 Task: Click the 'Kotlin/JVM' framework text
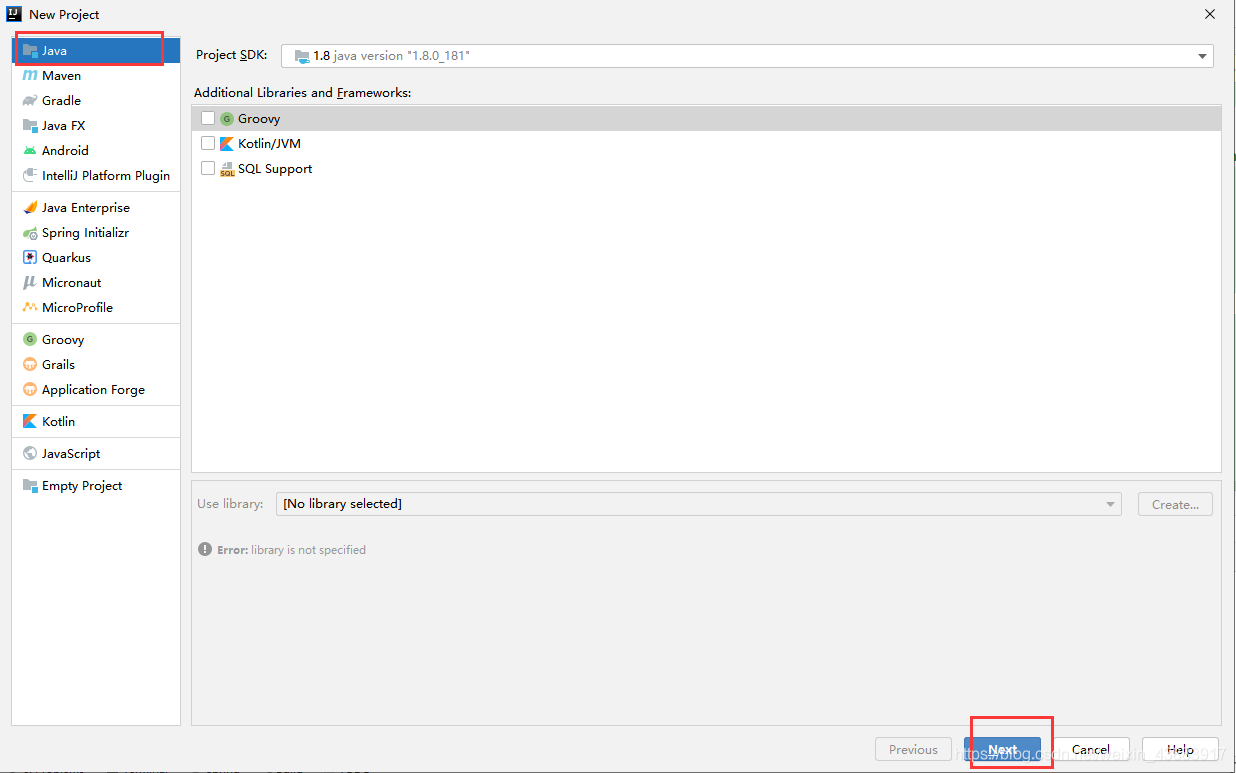(269, 144)
